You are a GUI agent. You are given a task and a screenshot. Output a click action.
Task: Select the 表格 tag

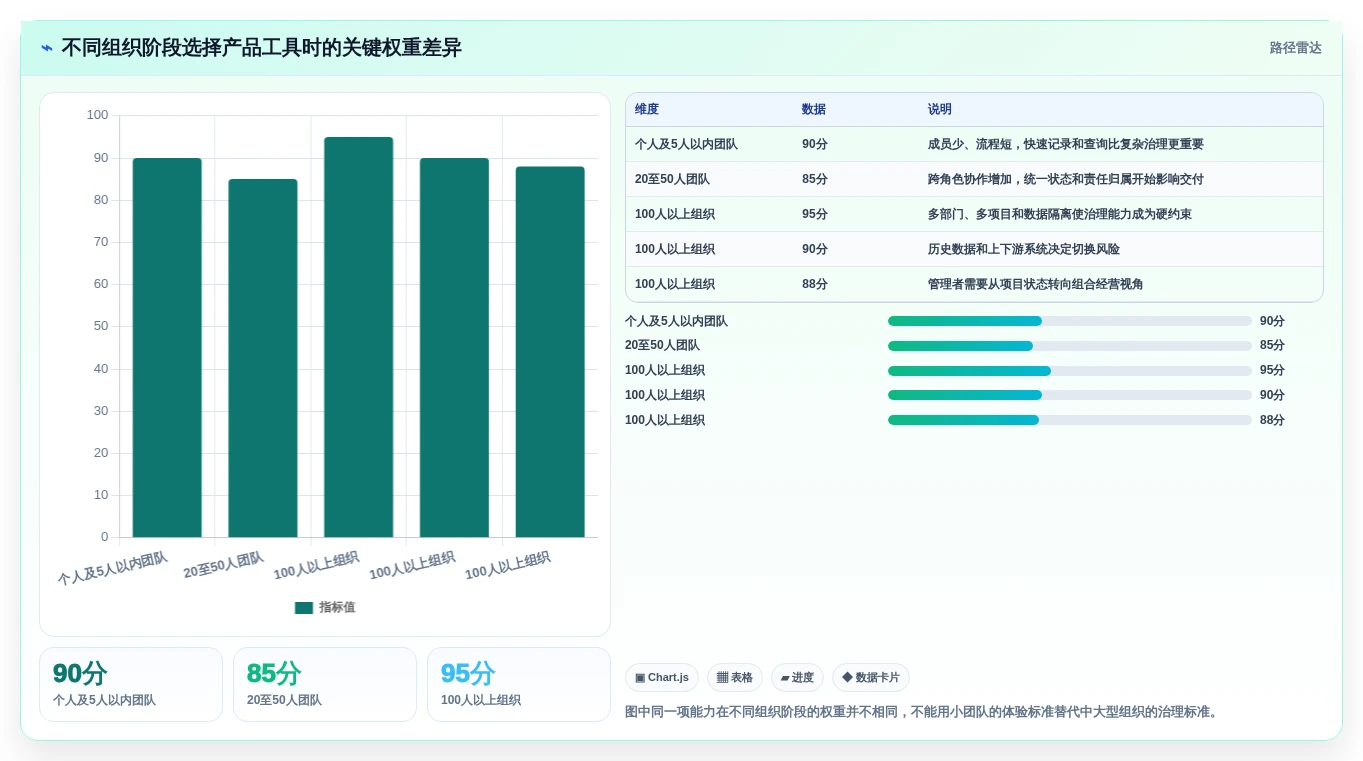click(x=735, y=678)
